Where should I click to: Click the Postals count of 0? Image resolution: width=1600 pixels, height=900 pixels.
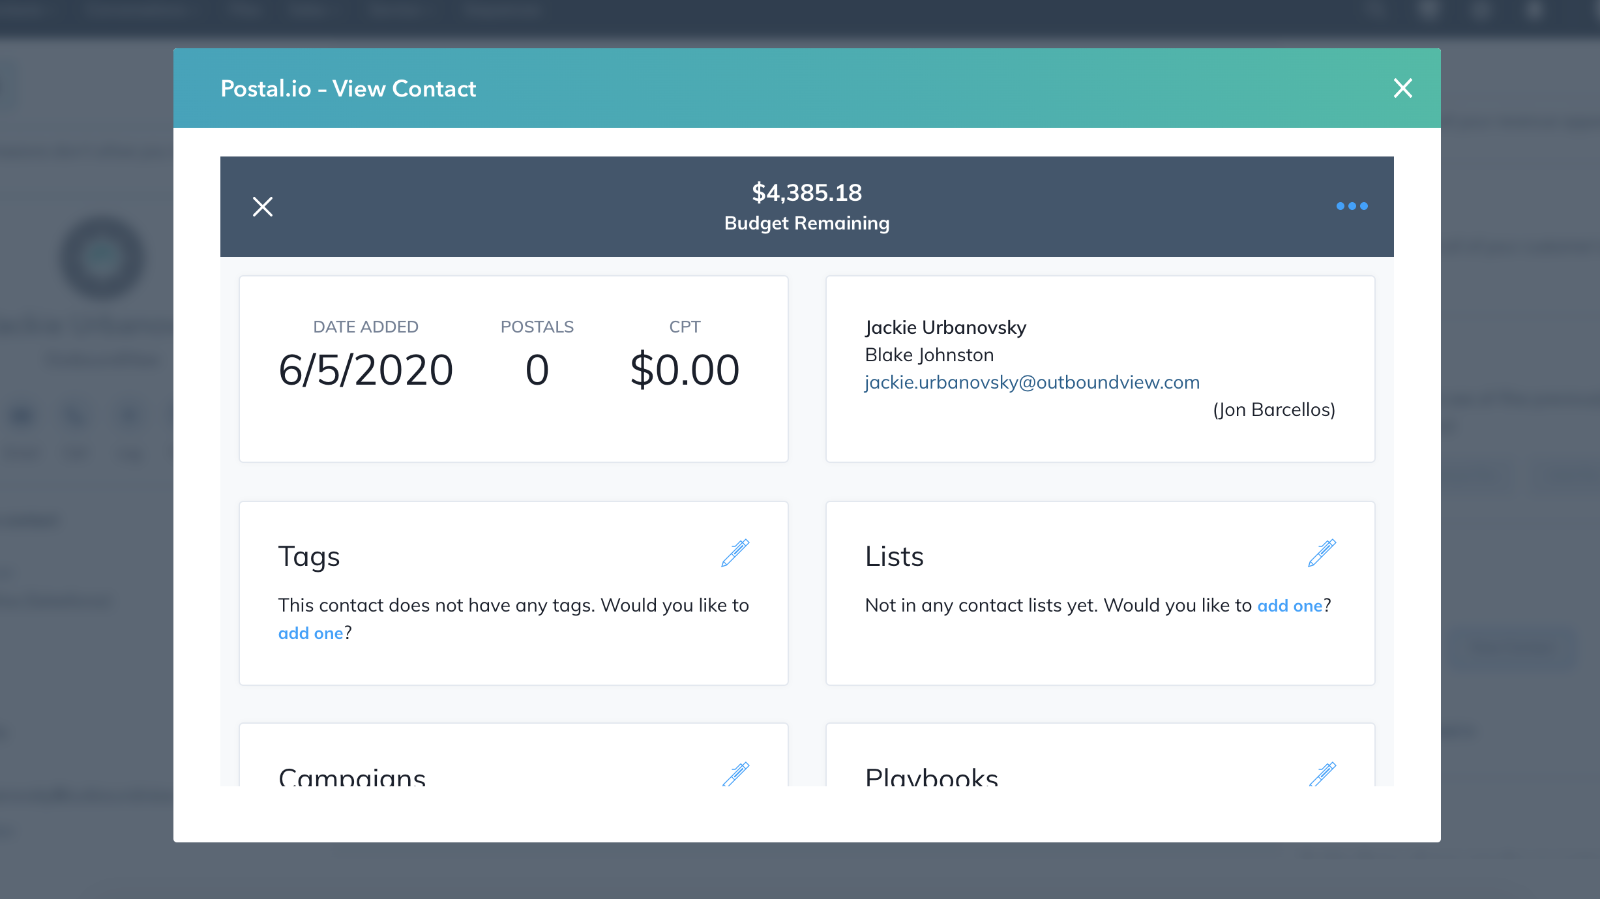(537, 369)
